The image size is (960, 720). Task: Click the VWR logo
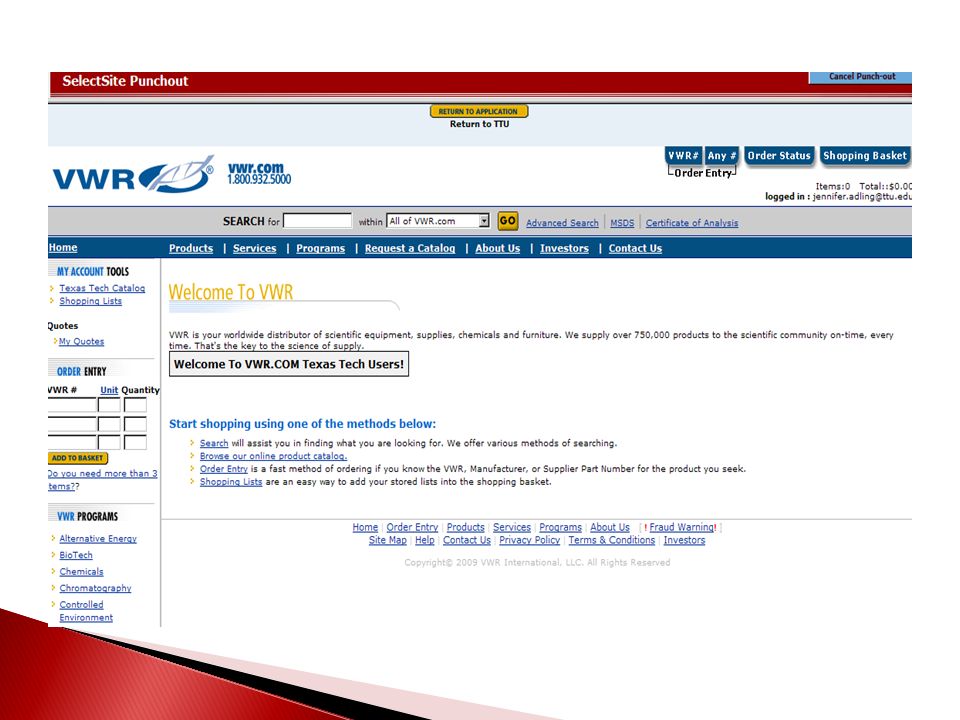tap(133, 176)
